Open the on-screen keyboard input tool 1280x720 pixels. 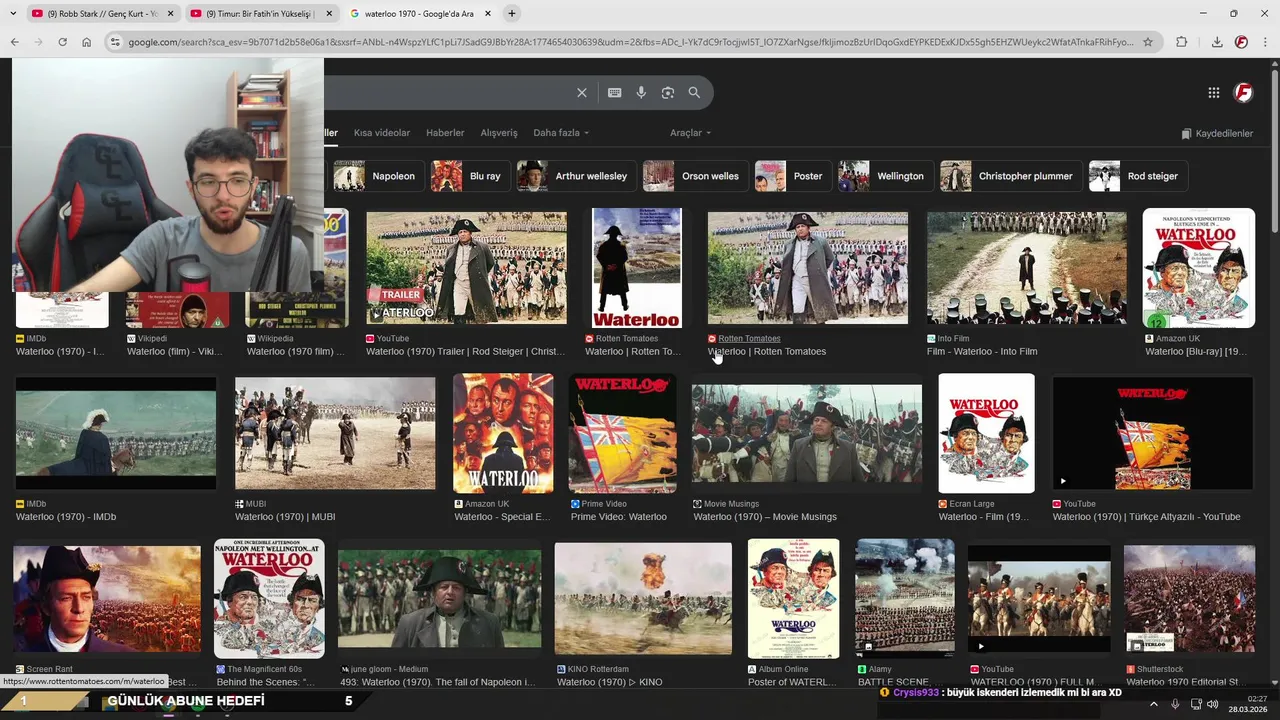tap(615, 93)
